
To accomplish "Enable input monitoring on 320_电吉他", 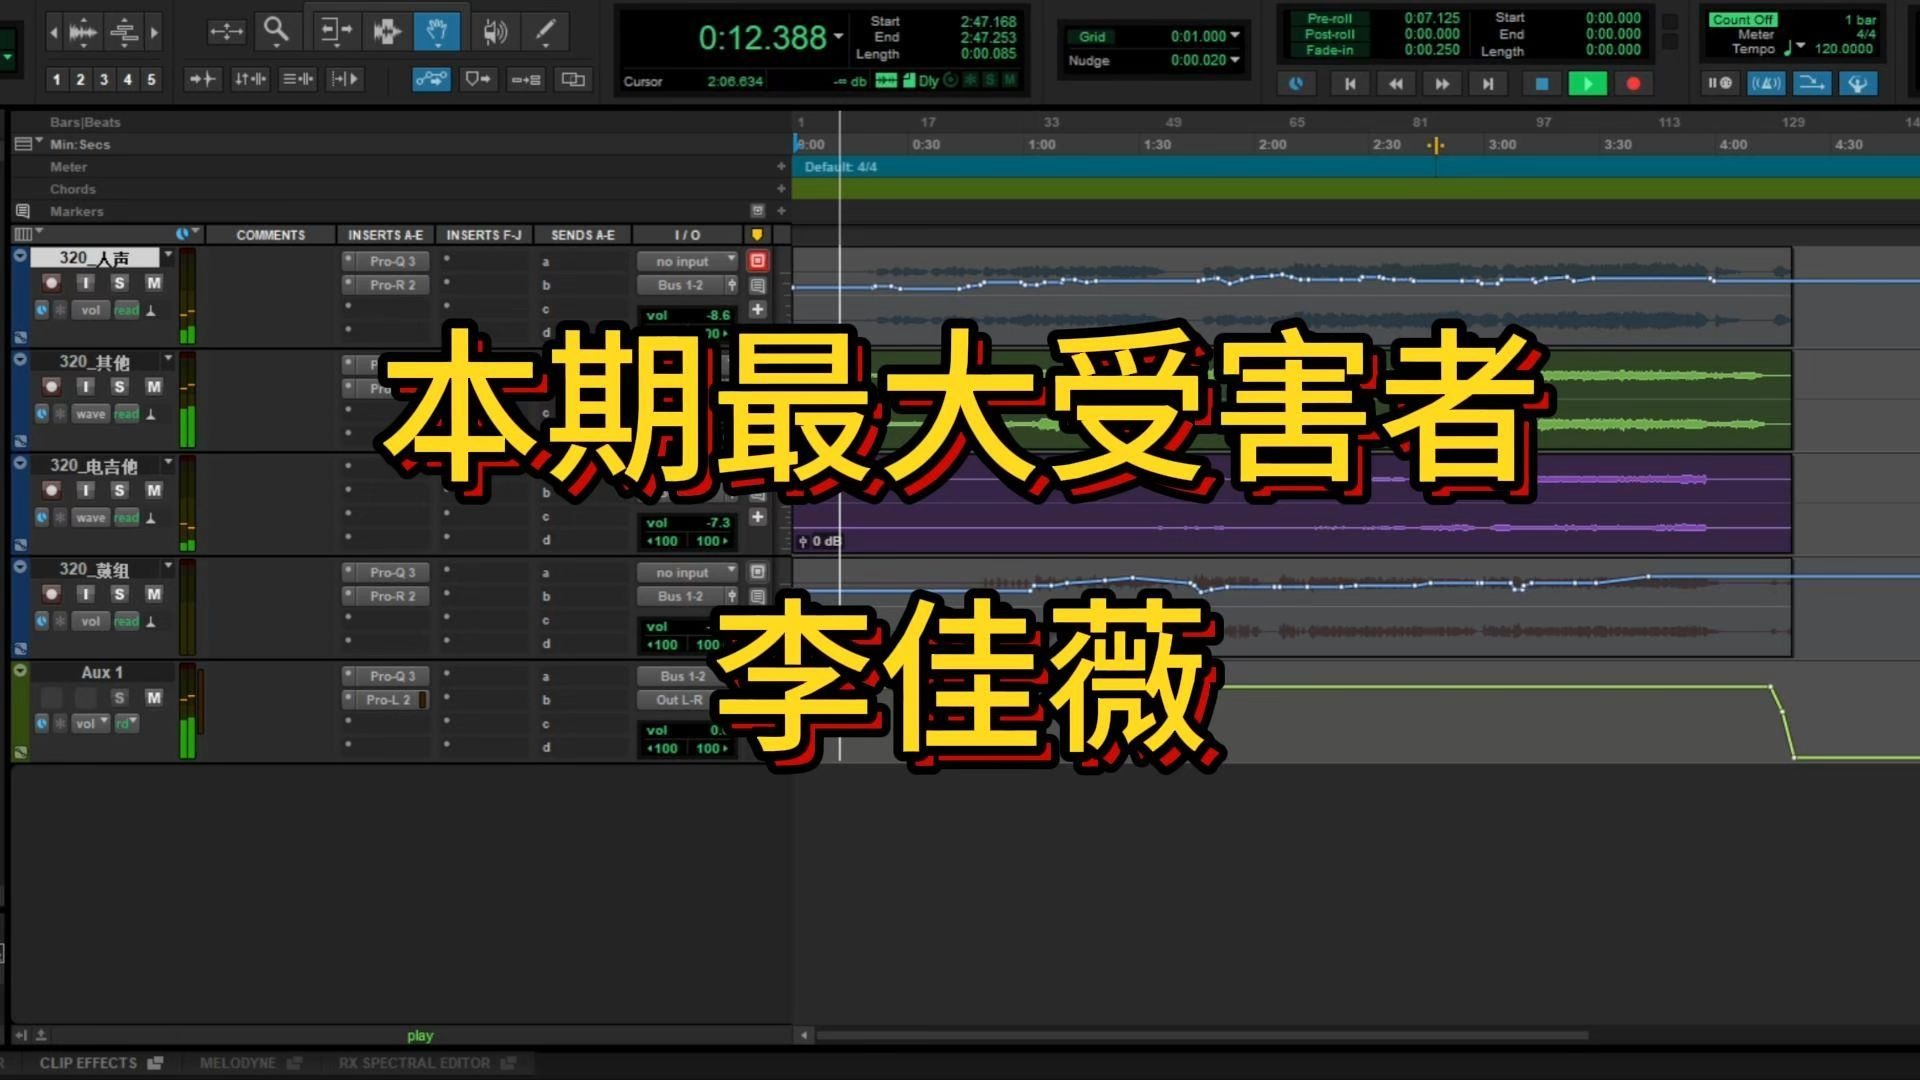I will click(x=86, y=490).
